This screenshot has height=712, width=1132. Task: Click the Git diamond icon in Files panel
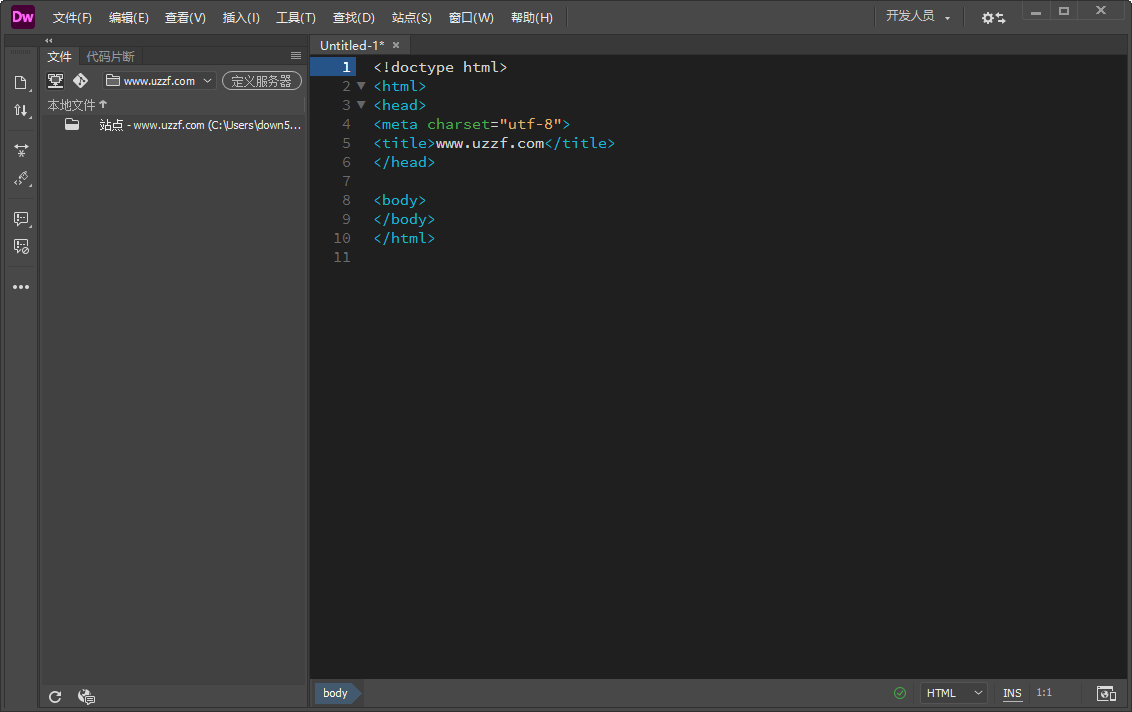click(80, 81)
